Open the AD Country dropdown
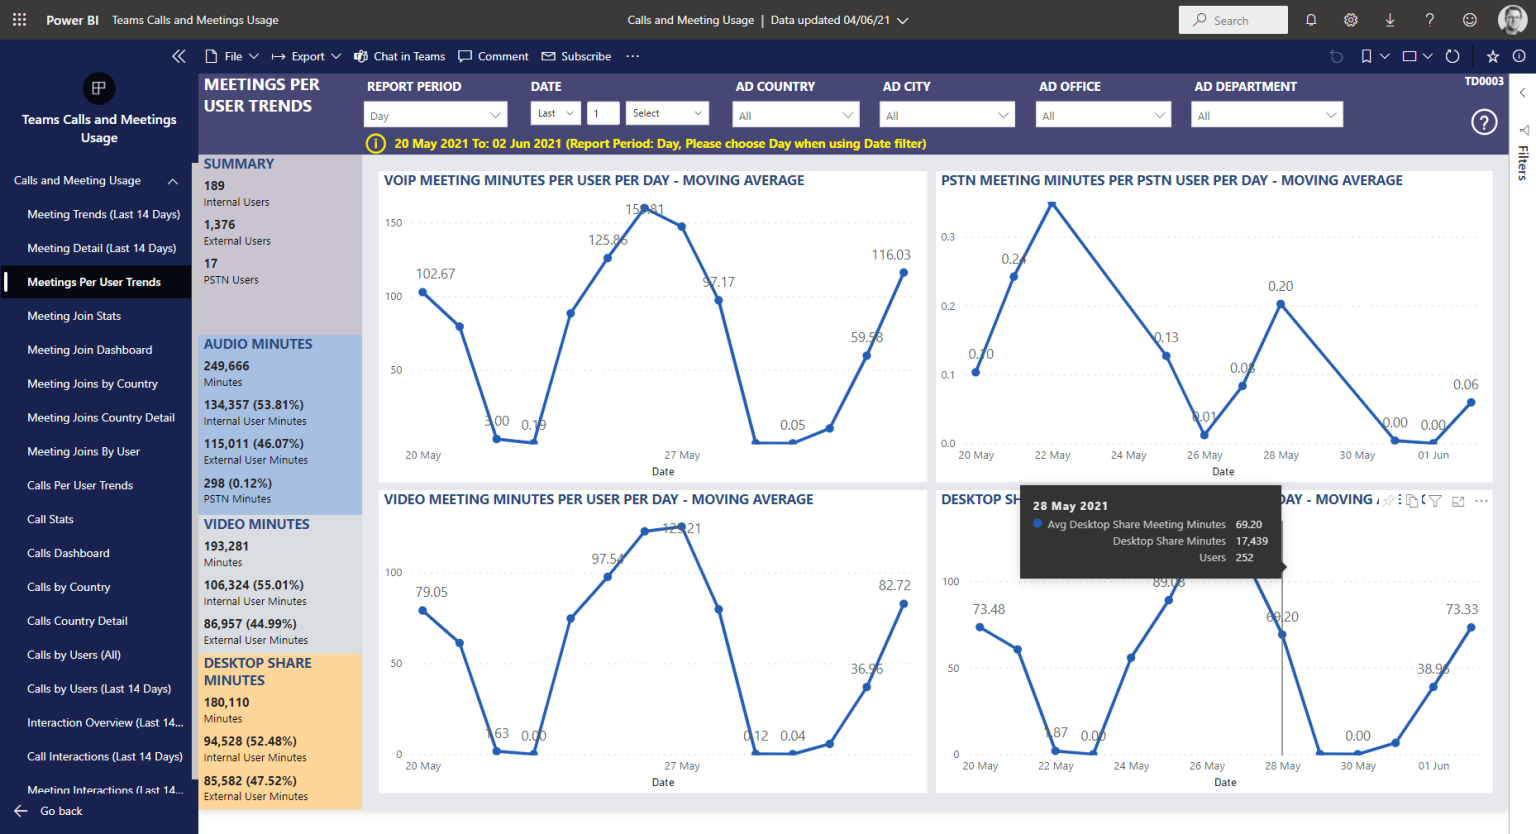Viewport: 1536px width, 834px height. pyautogui.click(x=796, y=115)
